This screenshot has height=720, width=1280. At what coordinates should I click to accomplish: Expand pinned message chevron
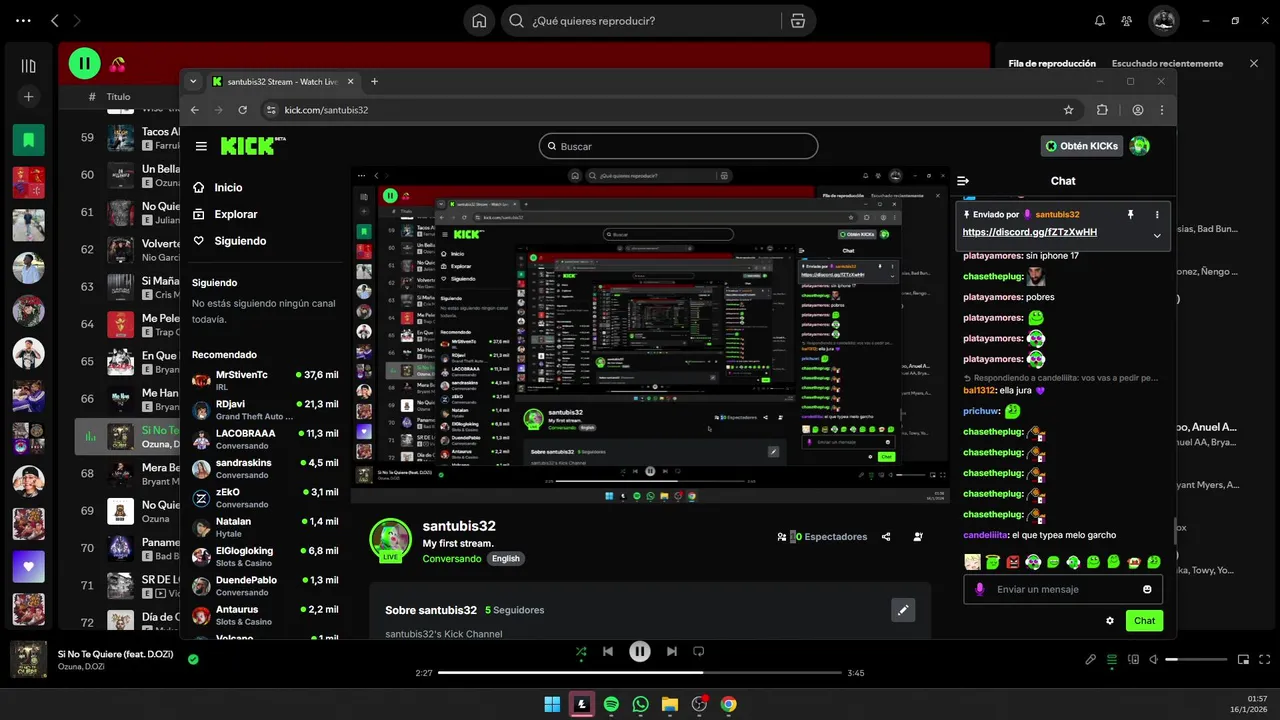1157,236
